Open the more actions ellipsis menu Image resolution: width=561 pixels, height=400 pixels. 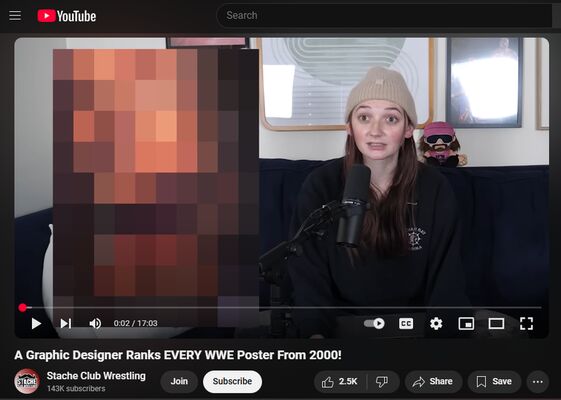tap(537, 382)
